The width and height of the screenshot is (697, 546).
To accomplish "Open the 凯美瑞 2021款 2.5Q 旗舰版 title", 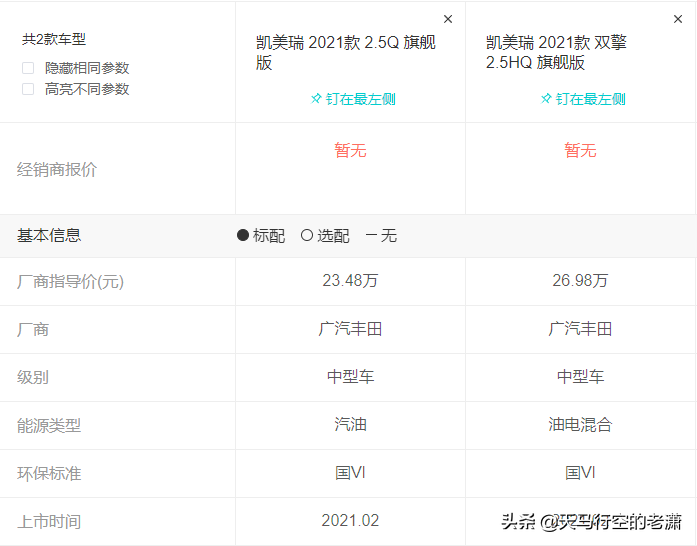I will (345, 52).
